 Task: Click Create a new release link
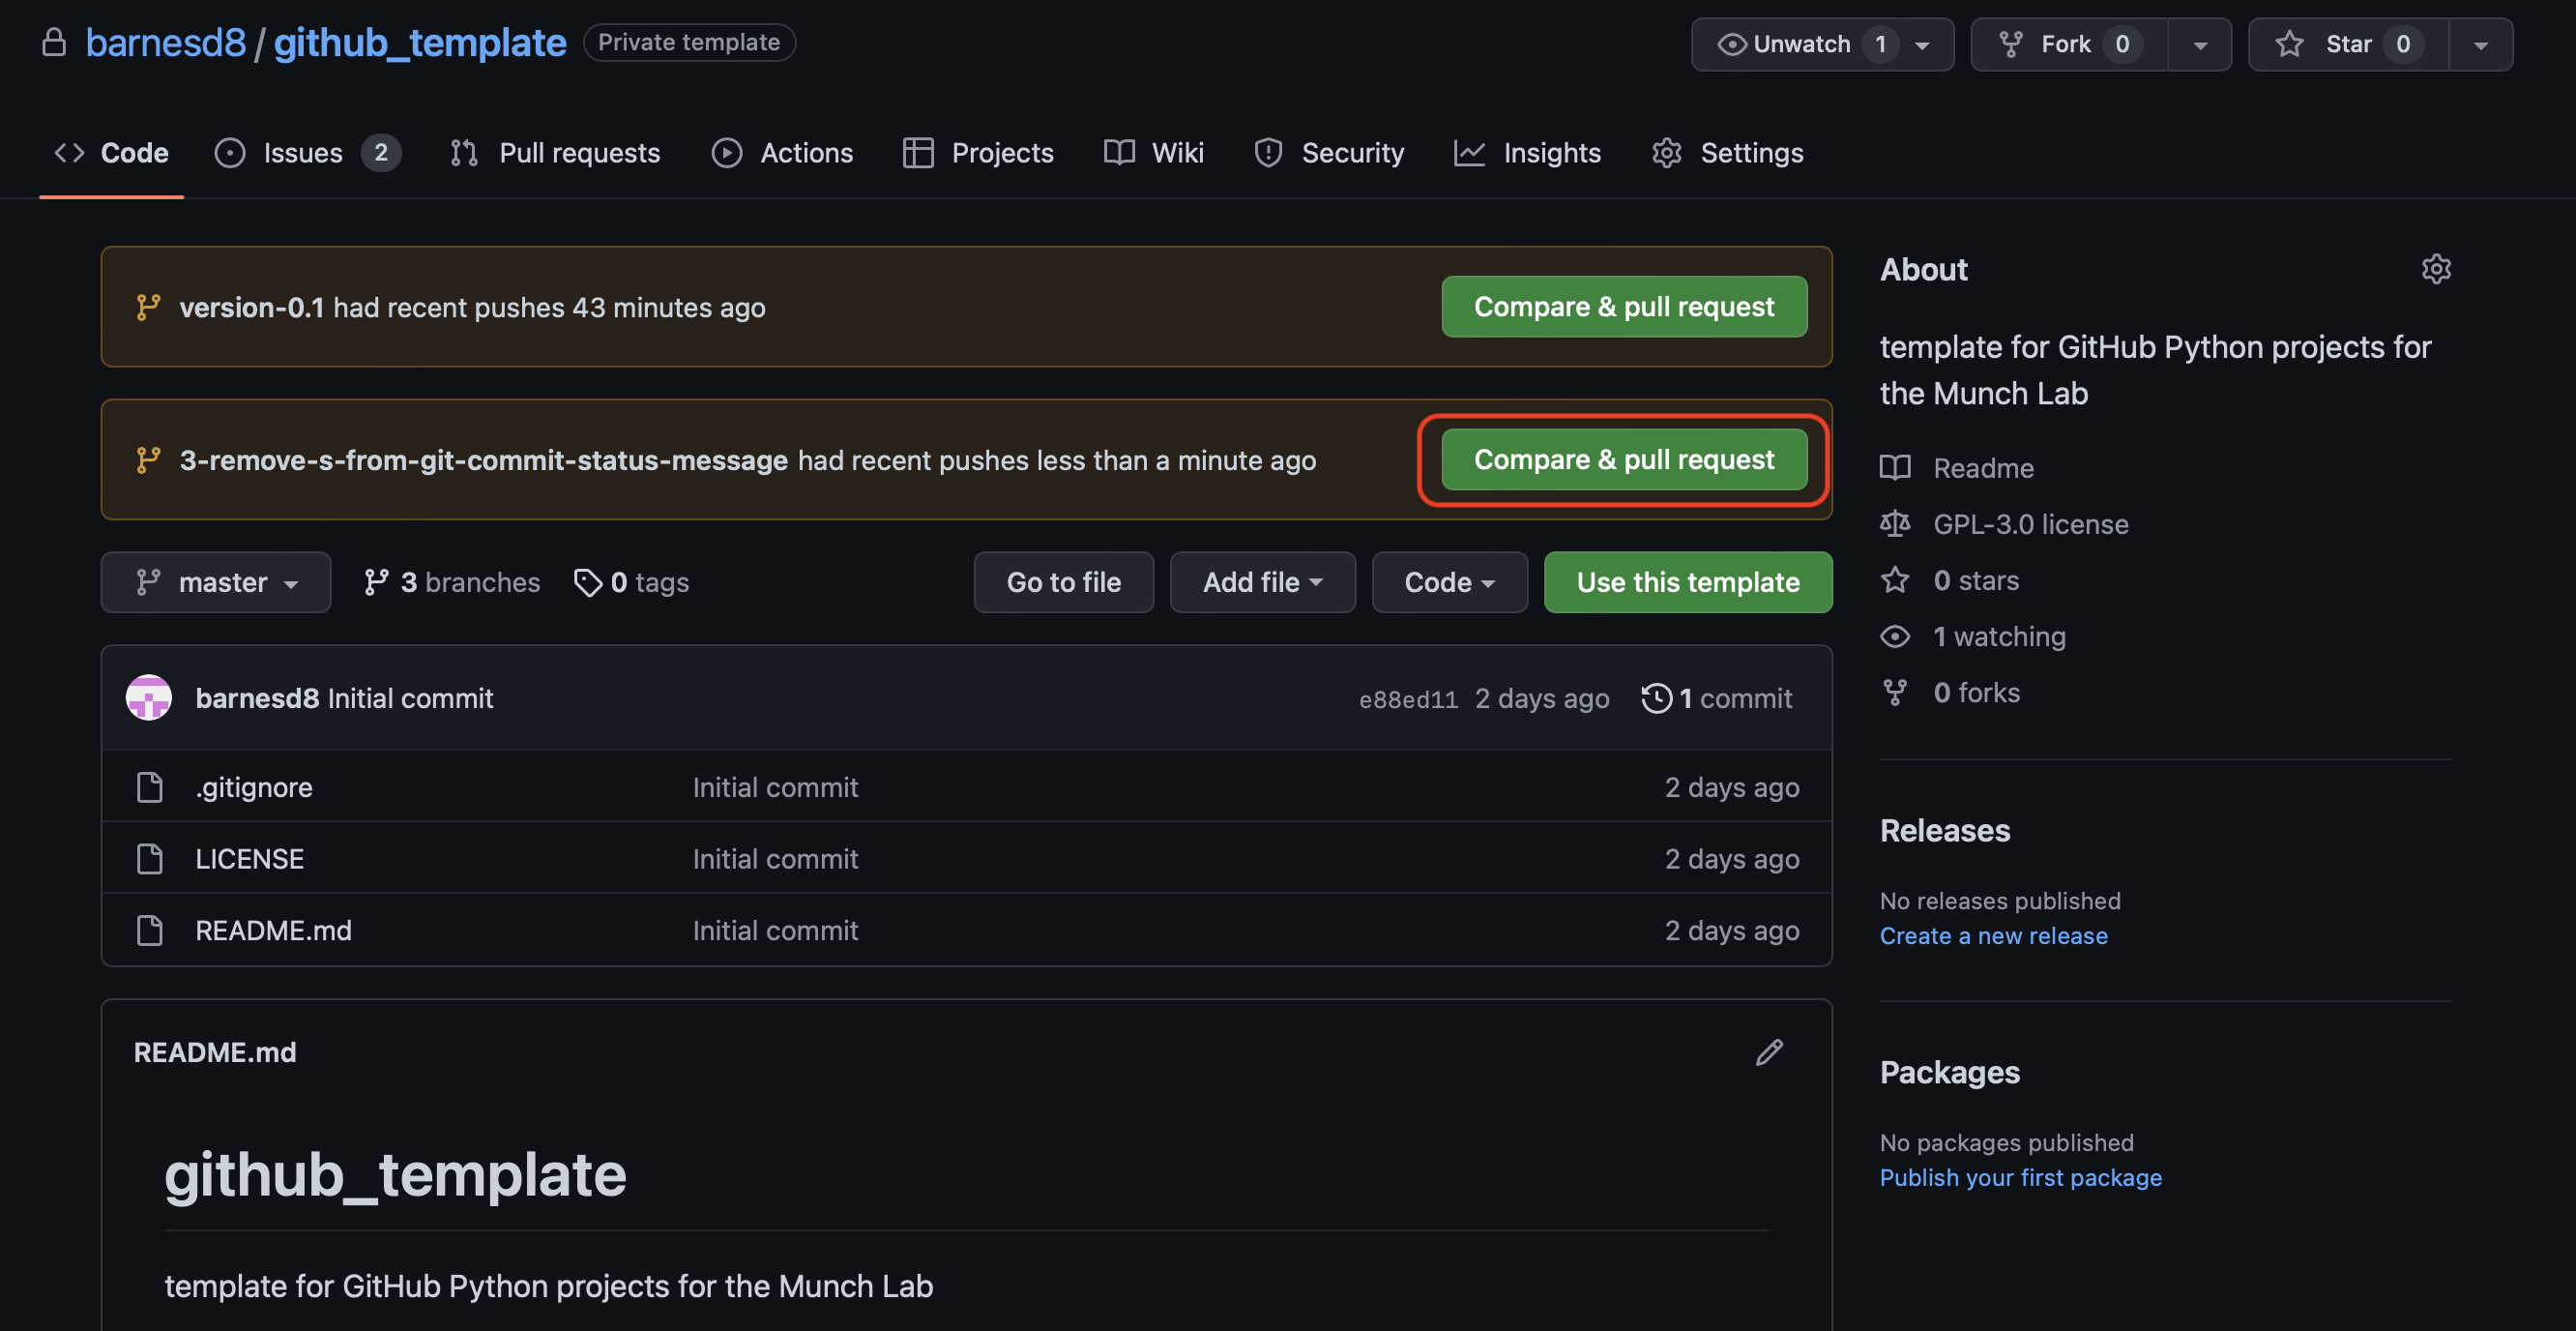point(1994,937)
